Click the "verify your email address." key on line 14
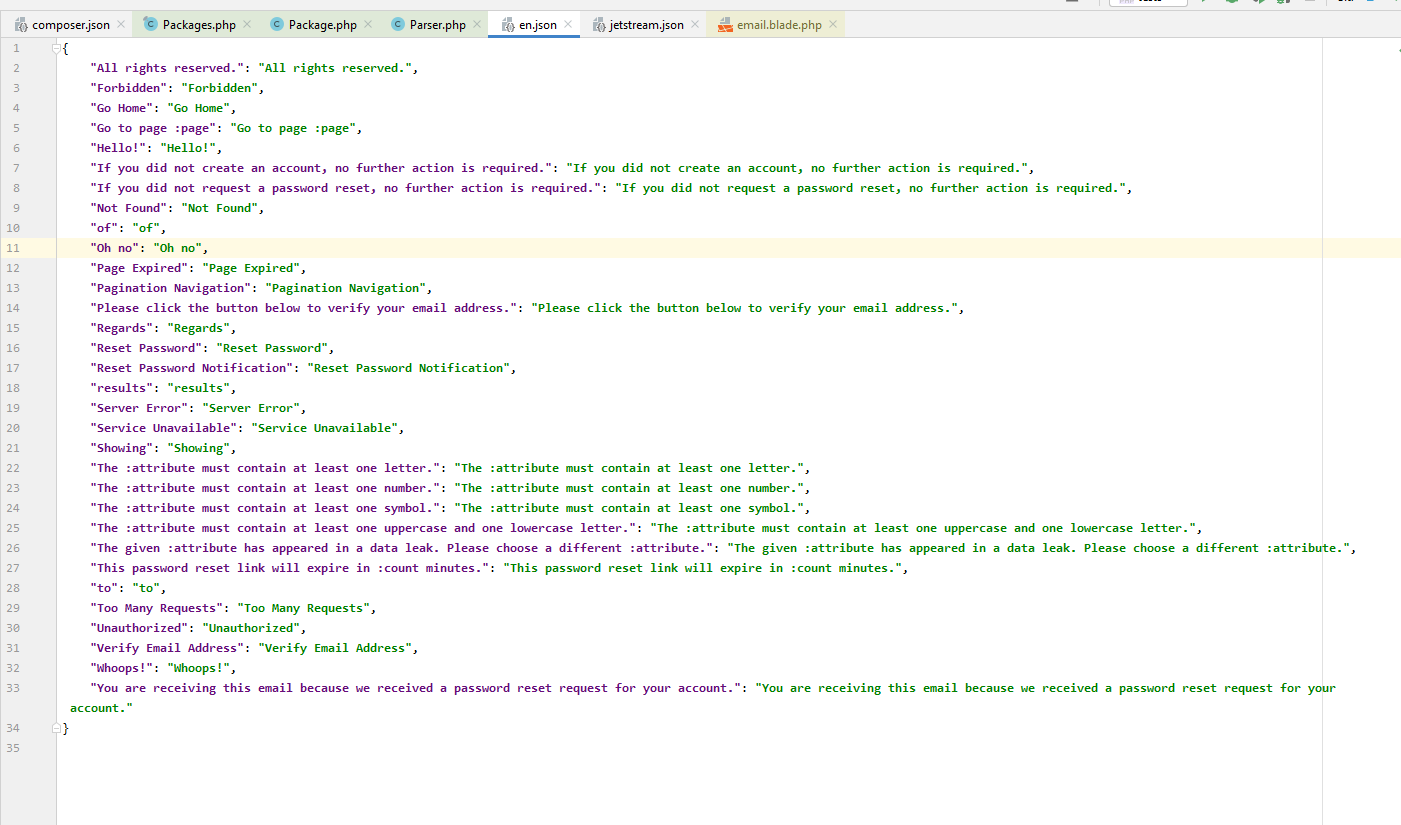 [304, 308]
